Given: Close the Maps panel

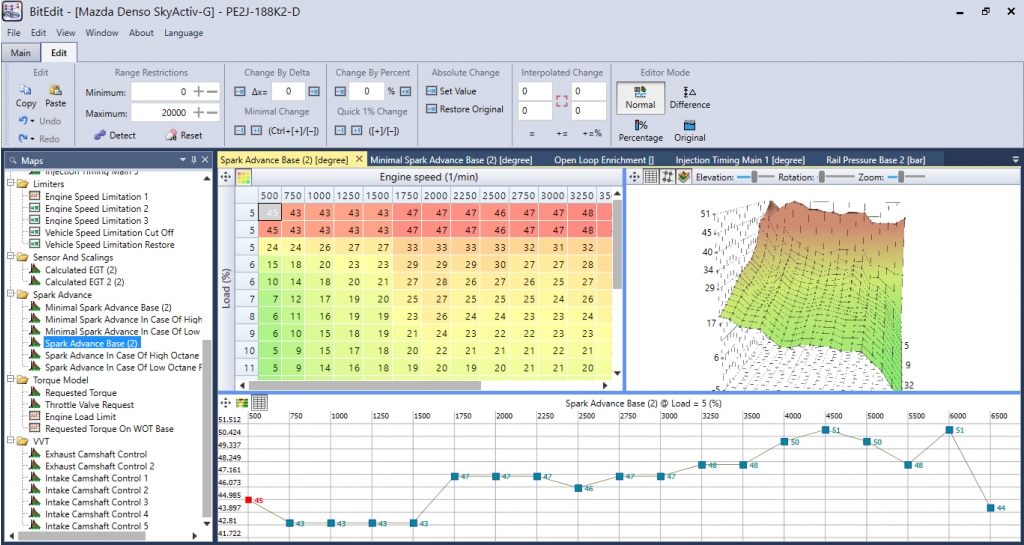Looking at the screenshot, I should coord(205,160).
